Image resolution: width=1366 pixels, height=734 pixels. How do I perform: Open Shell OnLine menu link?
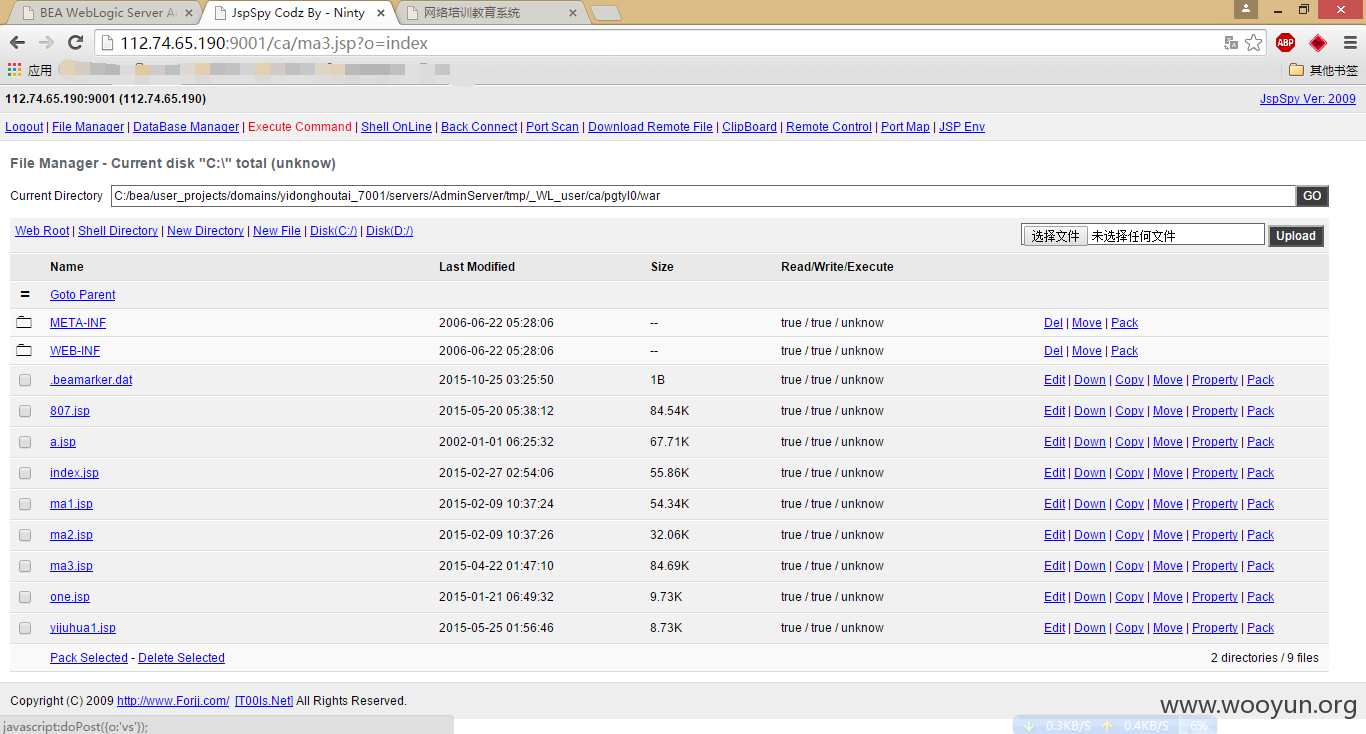[397, 127]
